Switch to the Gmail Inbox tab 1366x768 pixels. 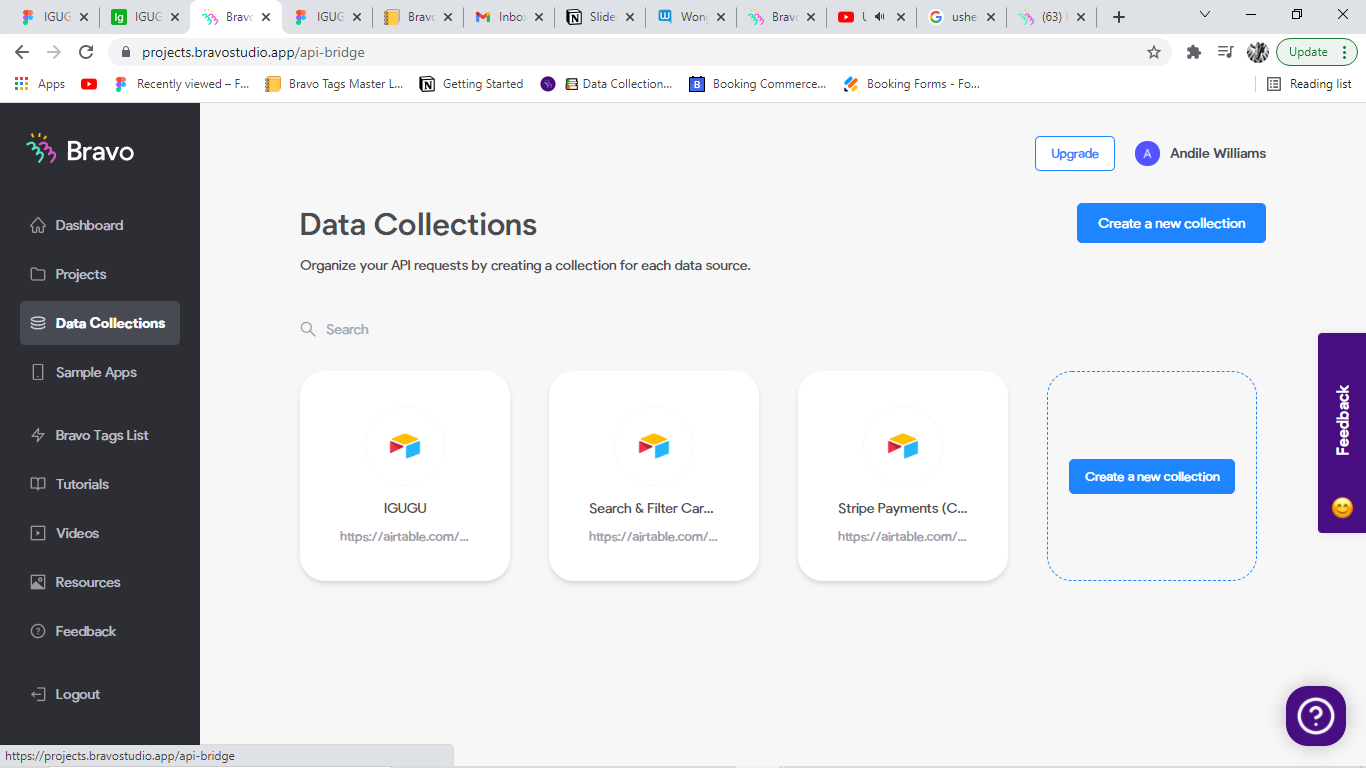(510, 17)
